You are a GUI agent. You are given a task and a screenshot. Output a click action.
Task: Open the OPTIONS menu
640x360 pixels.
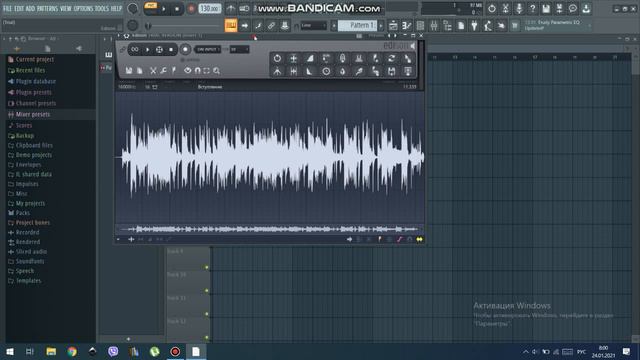coord(83,8)
